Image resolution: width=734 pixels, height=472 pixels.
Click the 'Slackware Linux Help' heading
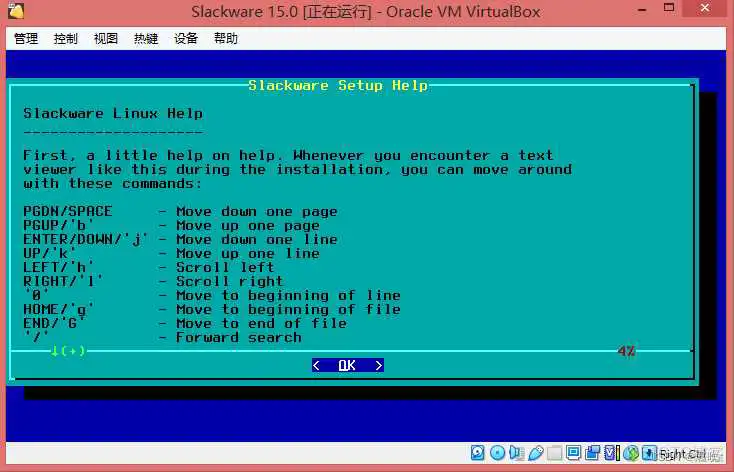point(113,113)
